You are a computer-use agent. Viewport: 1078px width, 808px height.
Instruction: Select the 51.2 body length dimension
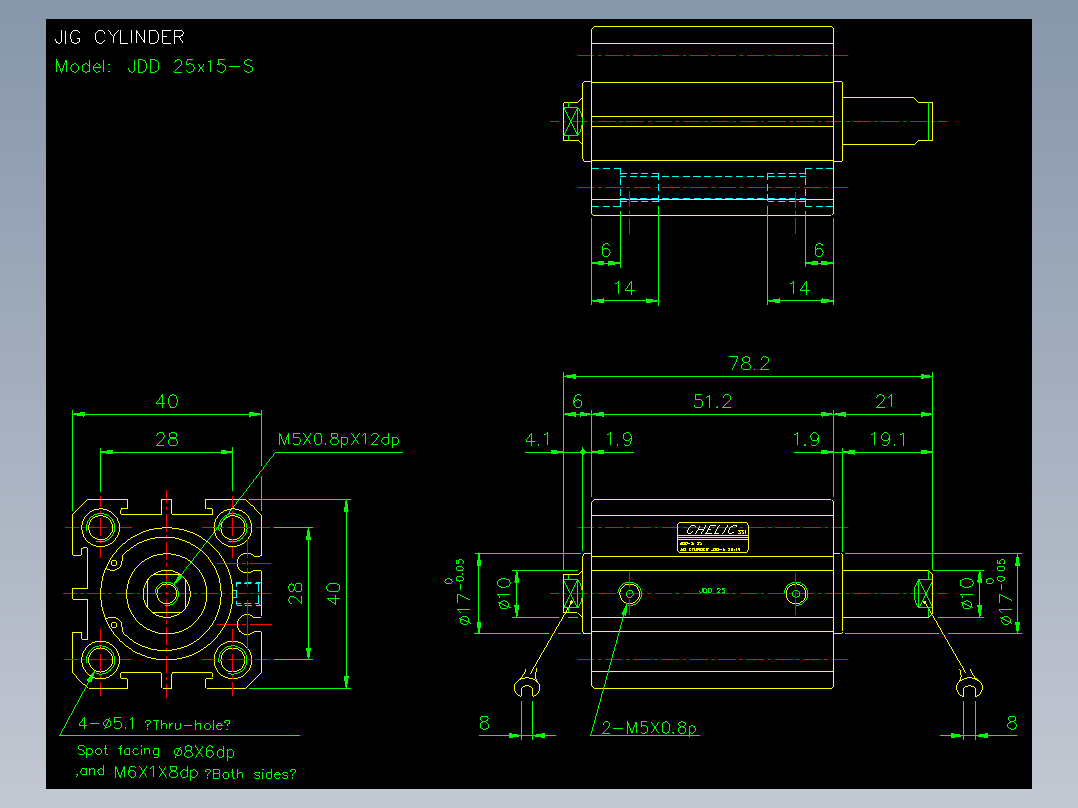[712, 402]
